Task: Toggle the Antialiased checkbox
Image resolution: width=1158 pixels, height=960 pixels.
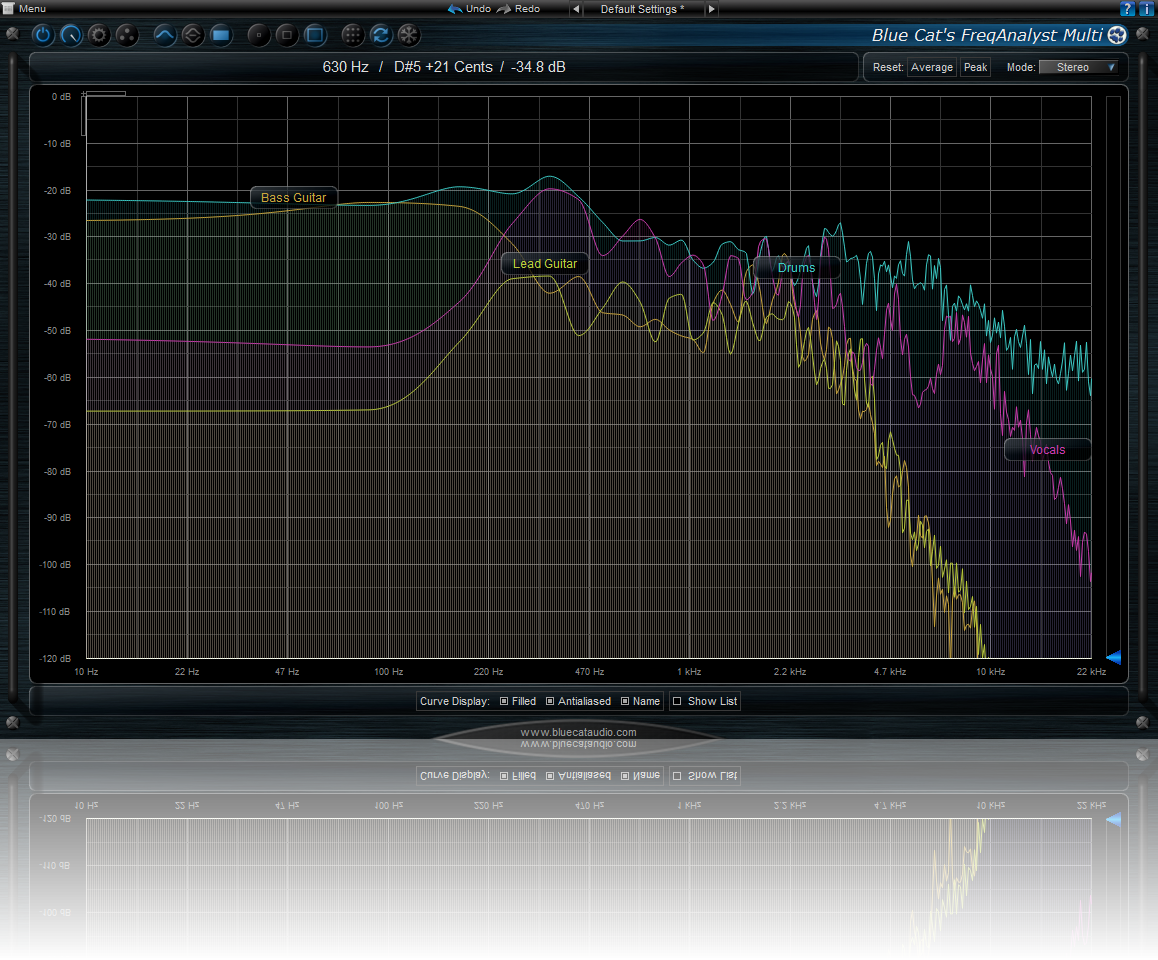Action: (x=550, y=702)
